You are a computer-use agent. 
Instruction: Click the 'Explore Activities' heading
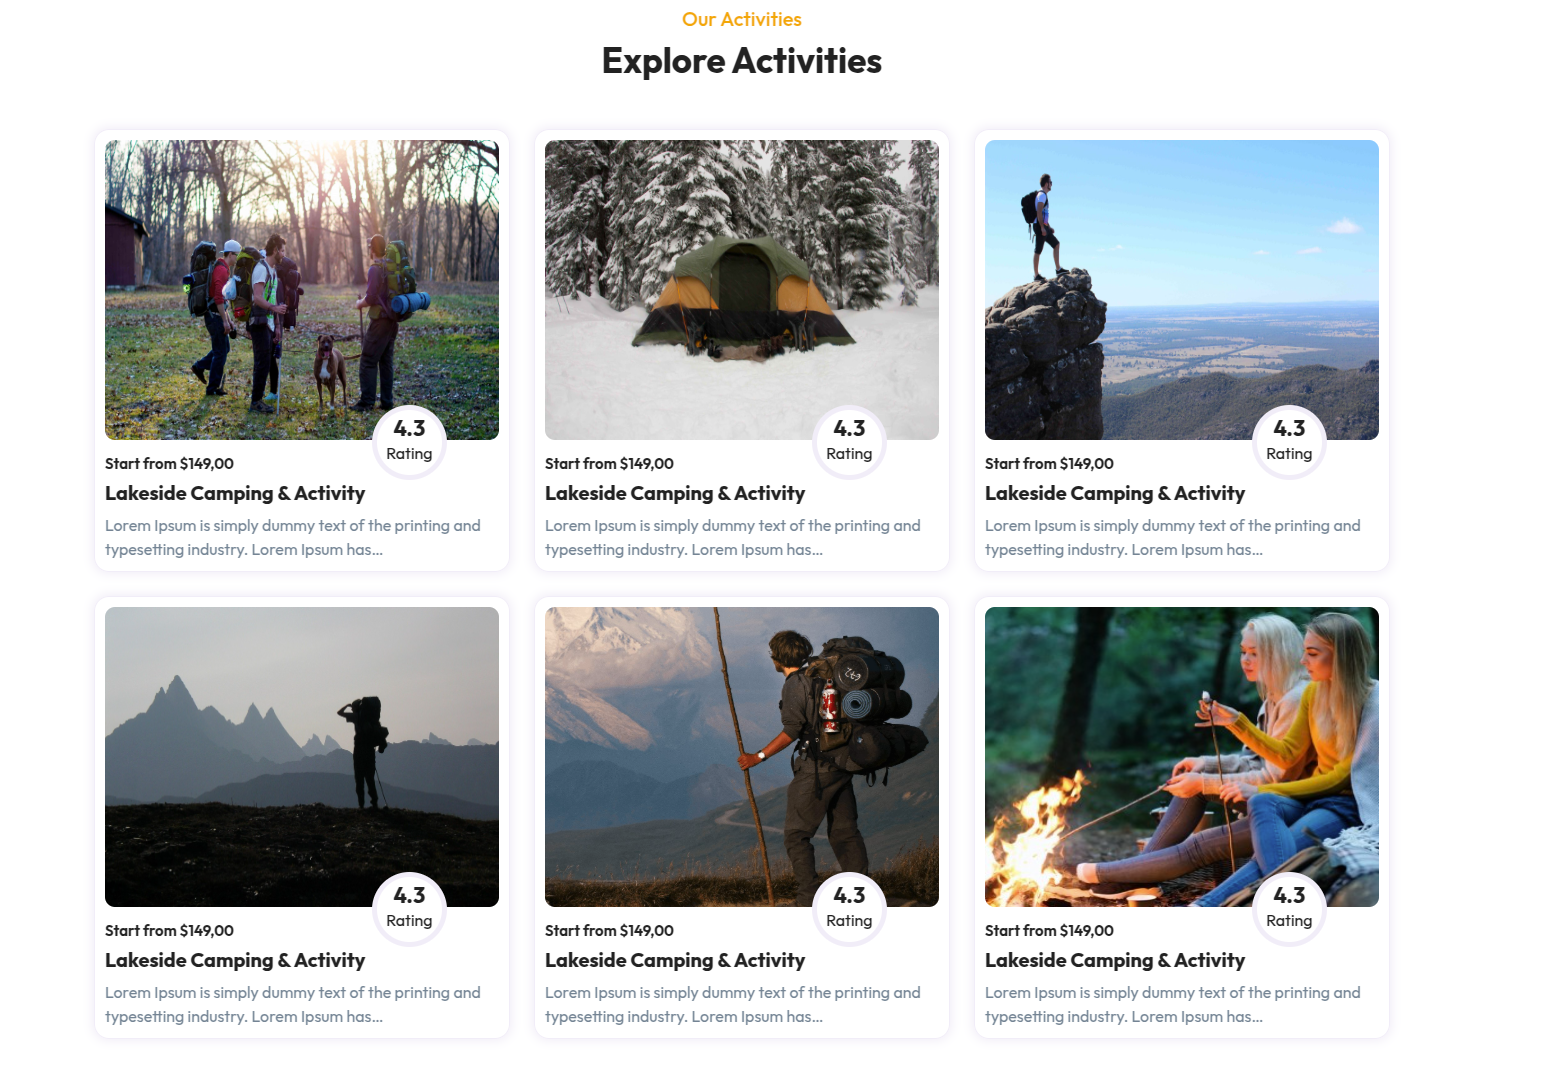tap(742, 61)
